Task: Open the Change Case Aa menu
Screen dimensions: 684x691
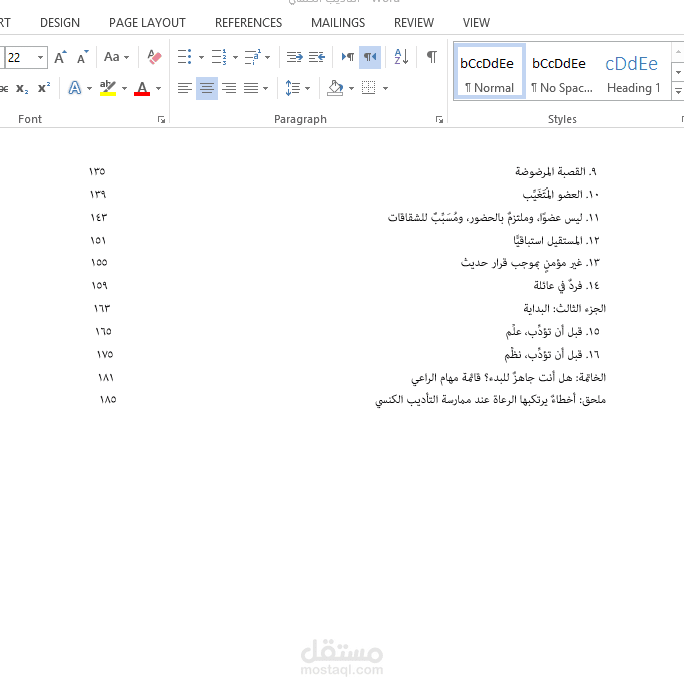Action: [x=116, y=57]
